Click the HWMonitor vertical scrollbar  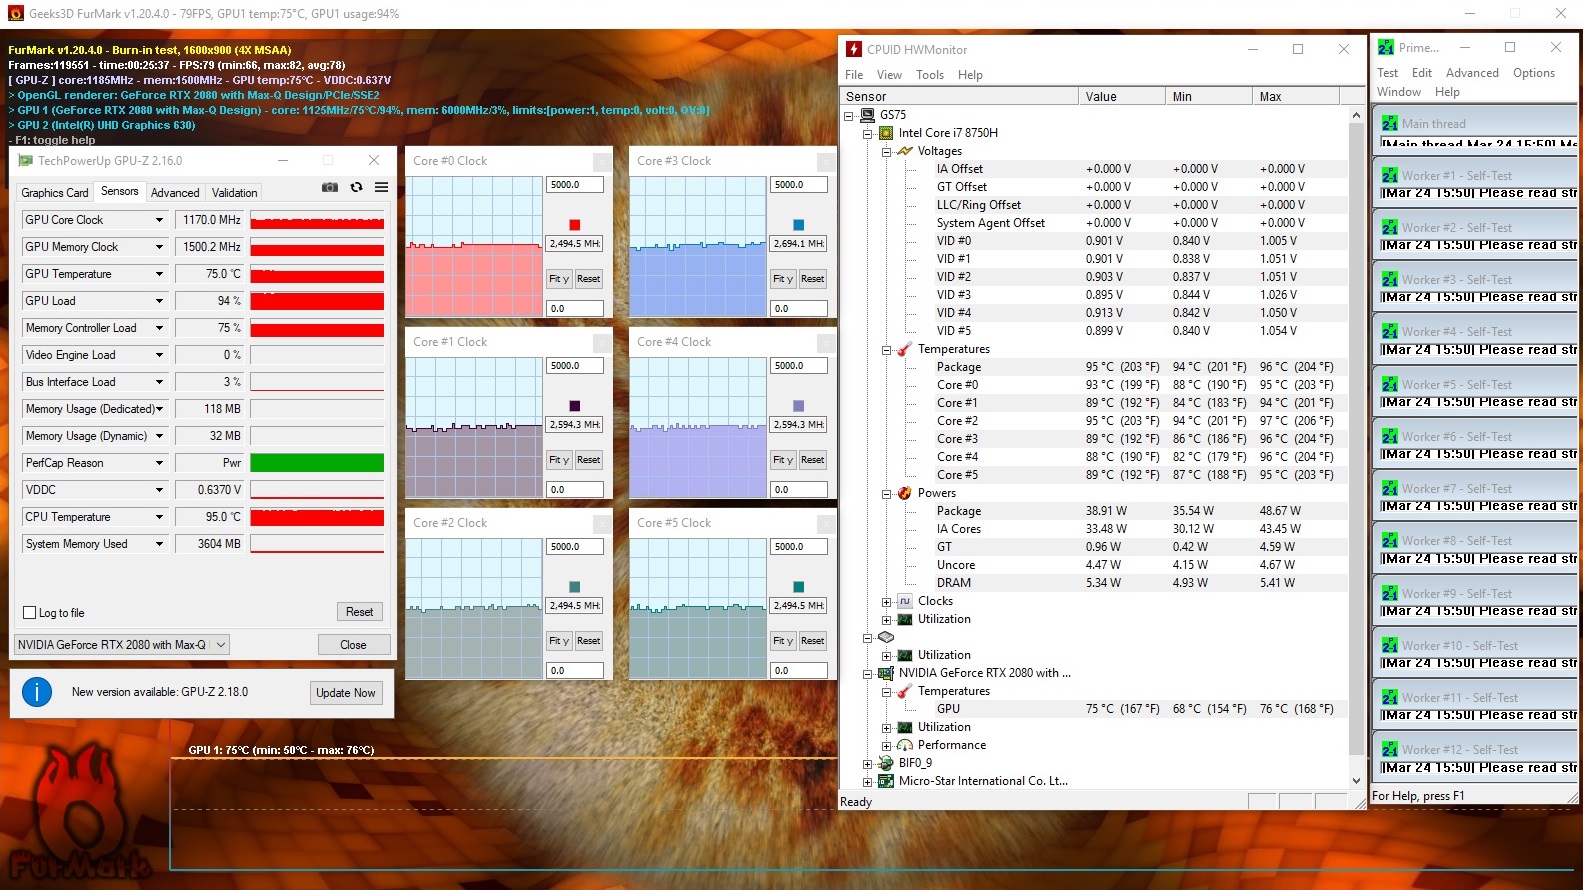point(1357,448)
